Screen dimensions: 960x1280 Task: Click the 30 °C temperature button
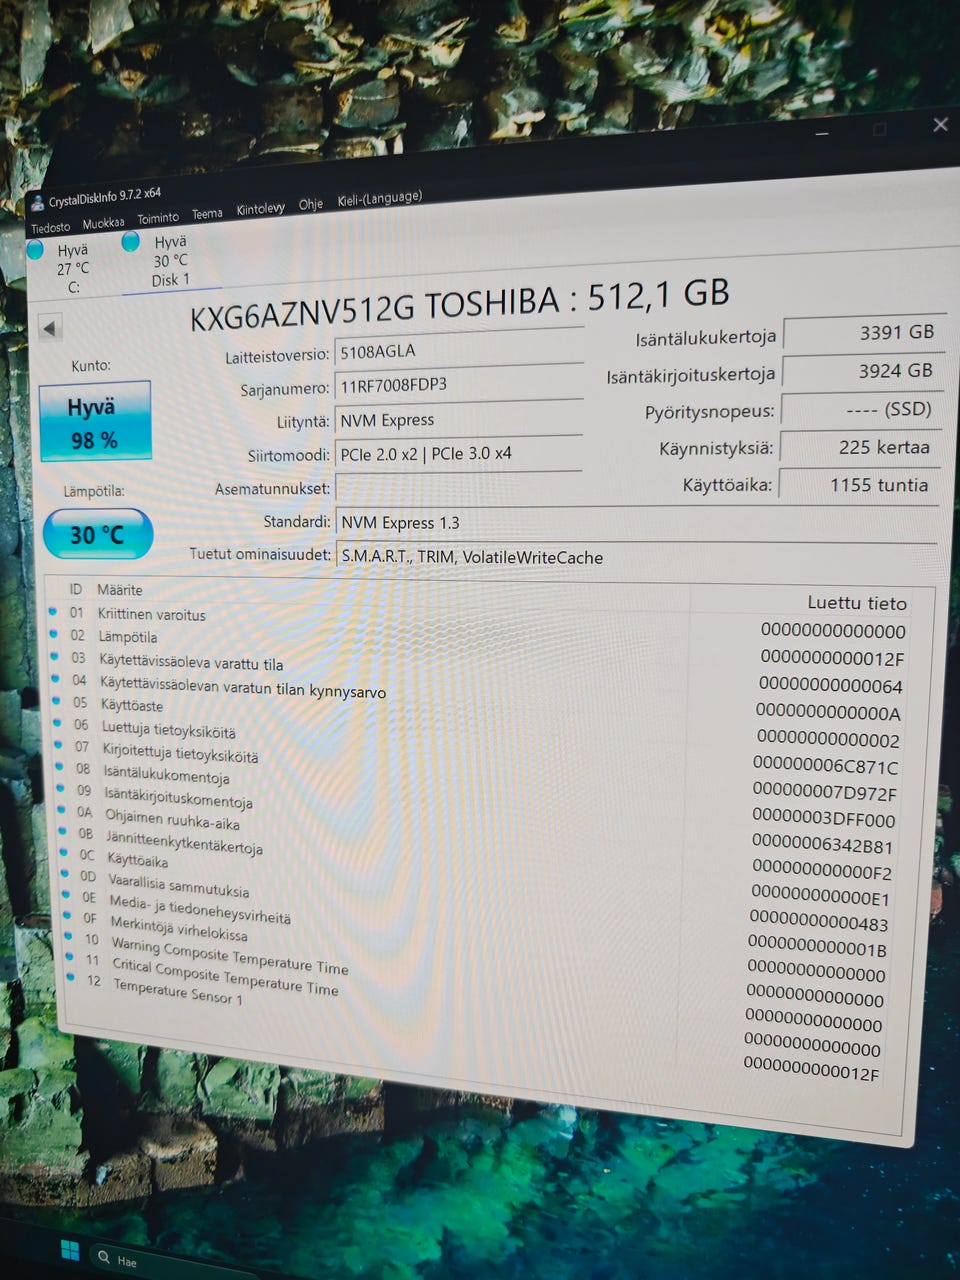point(98,534)
